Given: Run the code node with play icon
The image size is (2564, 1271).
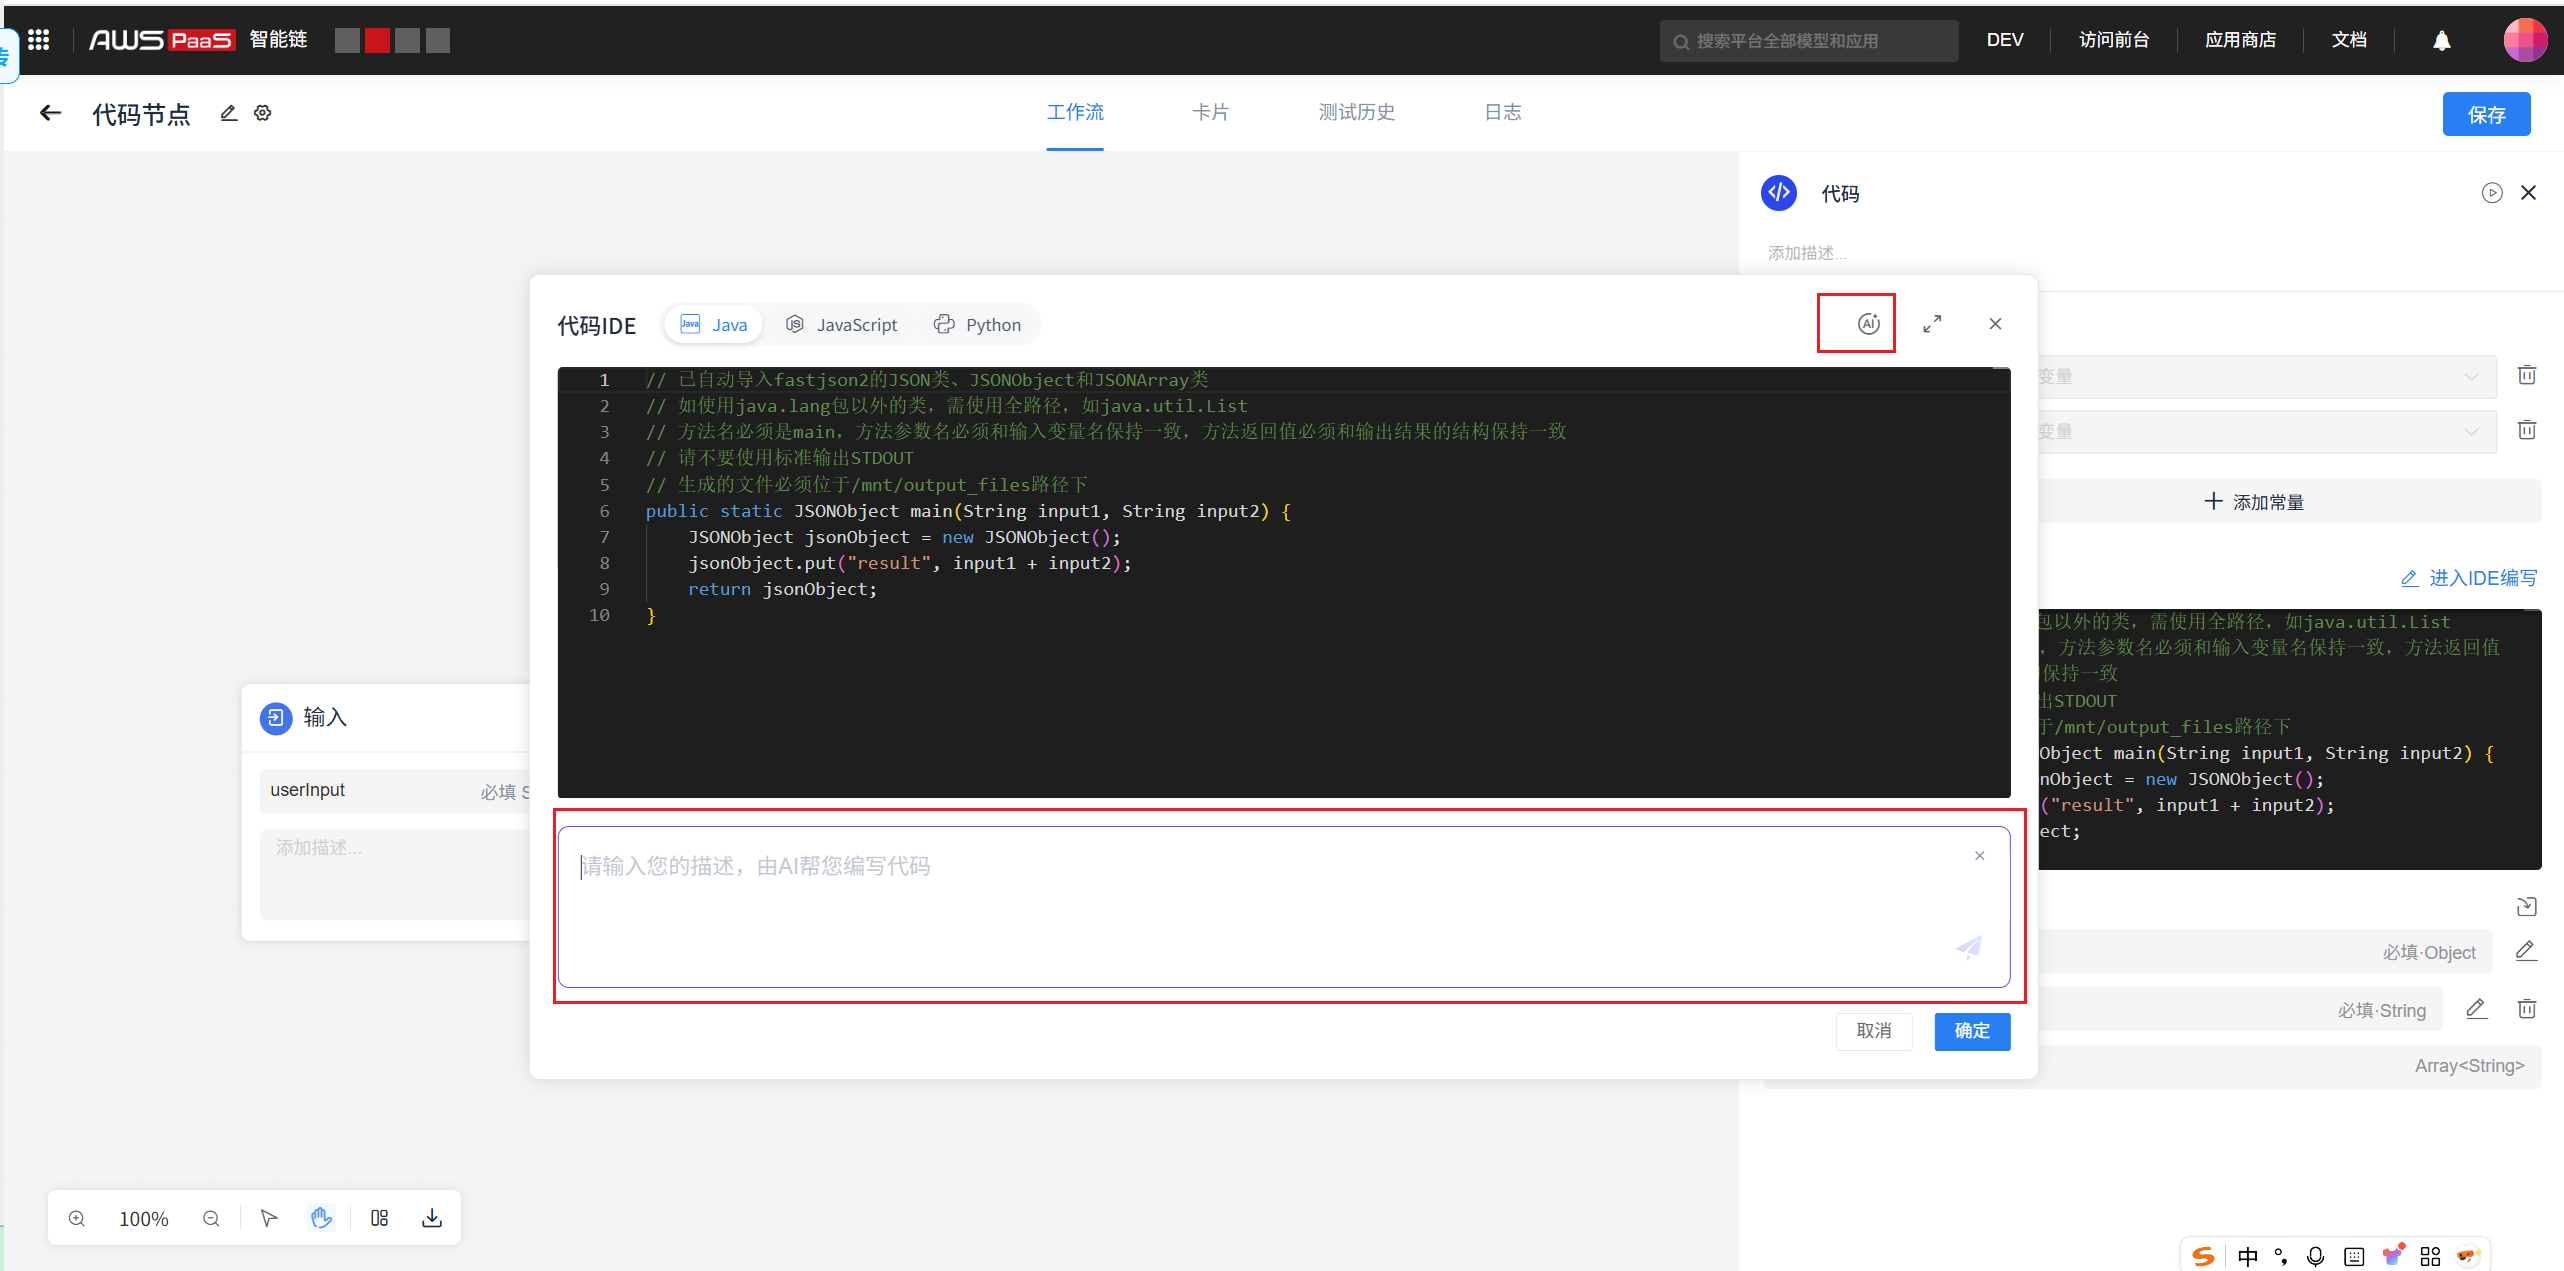Looking at the screenshot, I should (2492, 193).
